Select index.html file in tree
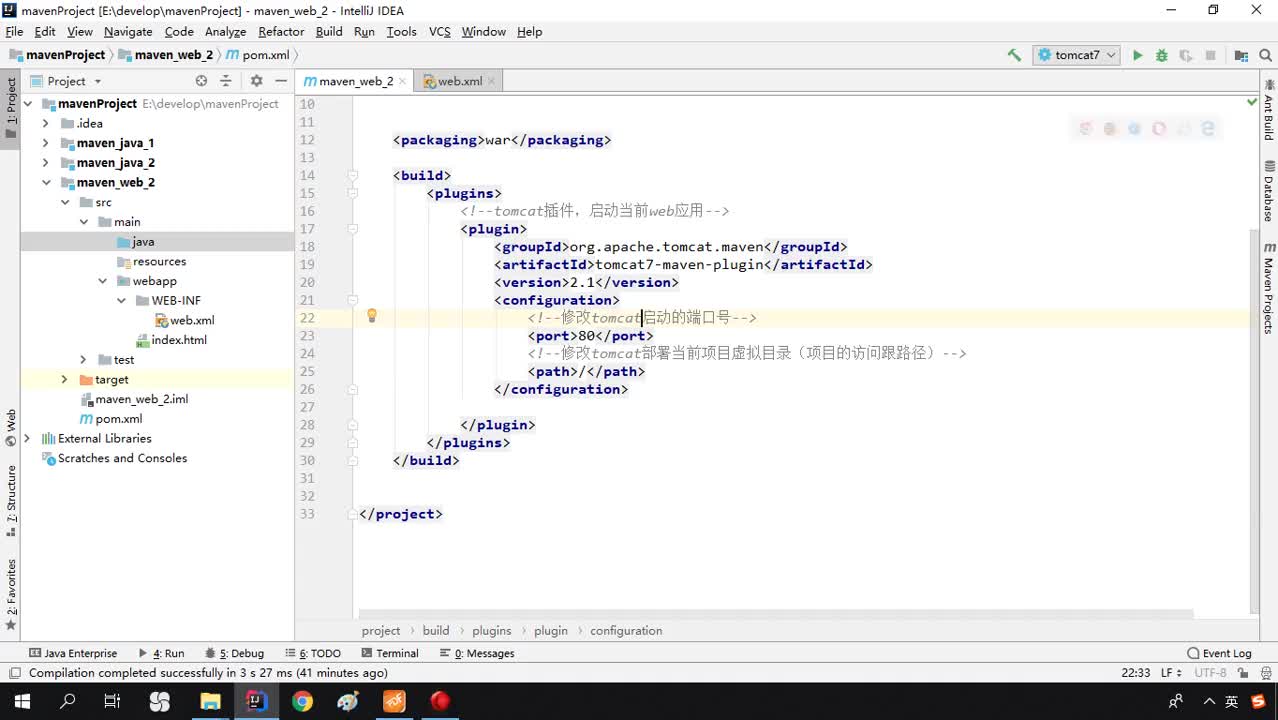This screenshot has height=720, width=1278. [171, 340]
